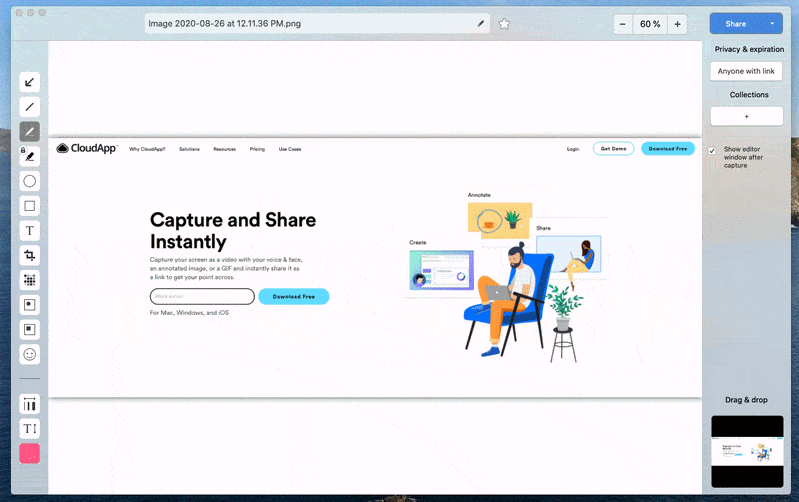Click Pricing in captured page nav
Viewport: 799px width, 502px height.
(257, 149)
